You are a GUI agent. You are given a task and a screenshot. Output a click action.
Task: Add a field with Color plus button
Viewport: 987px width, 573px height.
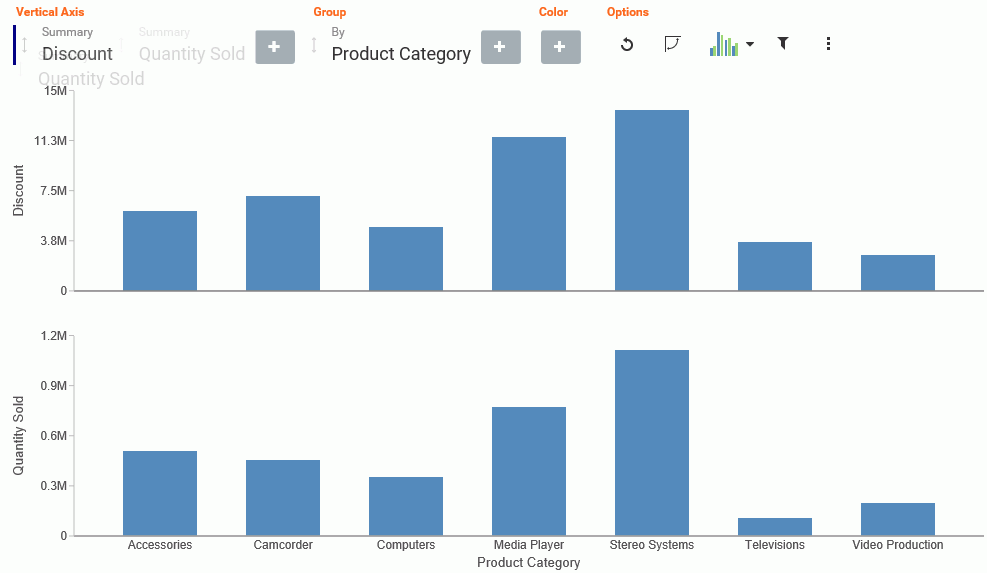[x=560, y=47]
